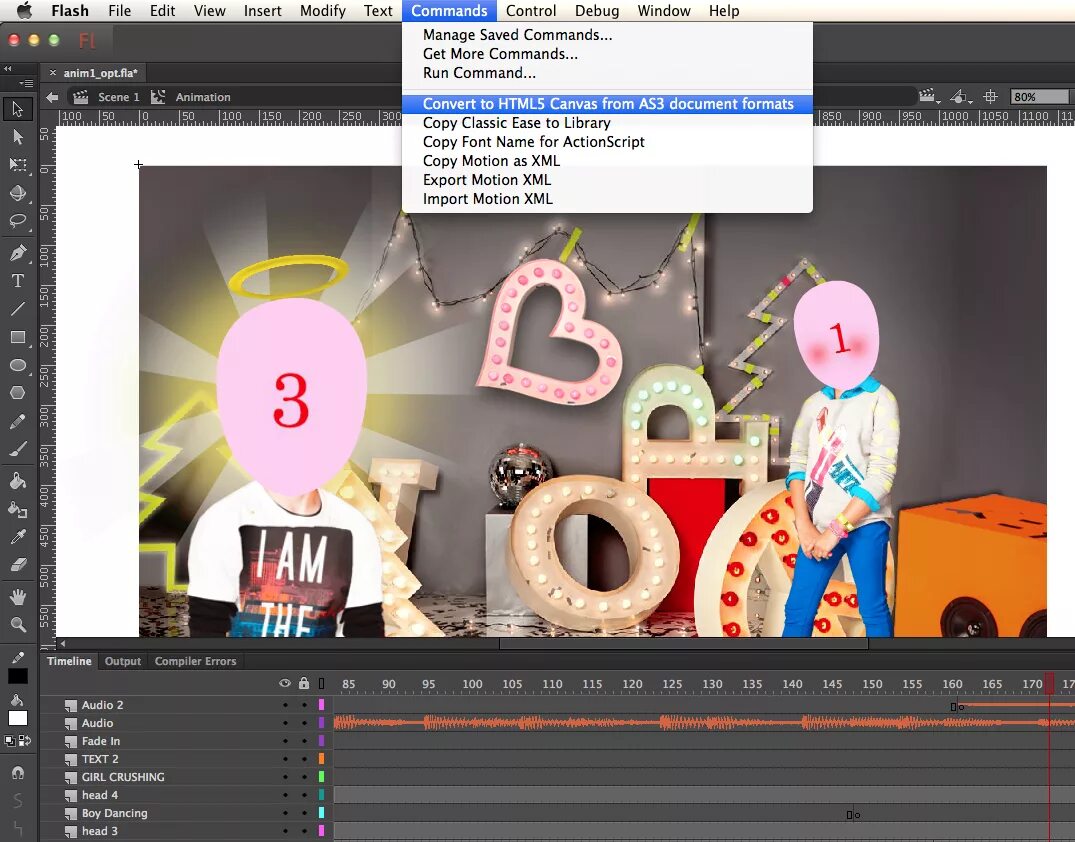Select the Zoom magnifier tool
This screenshot has width=1075, height=842.
click(18, 624)
